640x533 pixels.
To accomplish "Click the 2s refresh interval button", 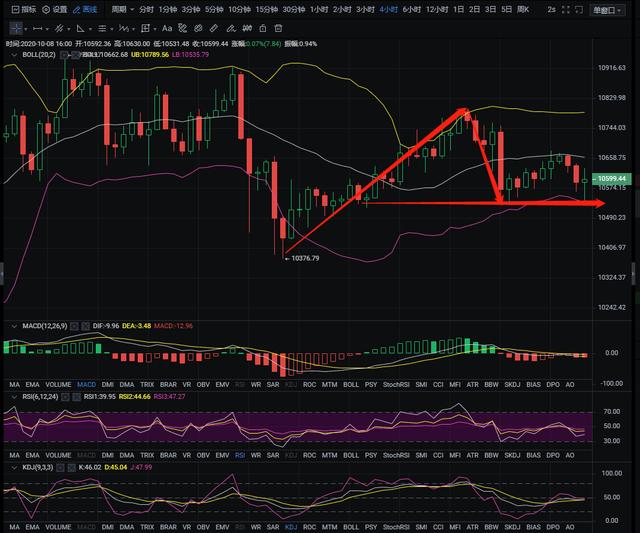I will (x=551, y=10).
